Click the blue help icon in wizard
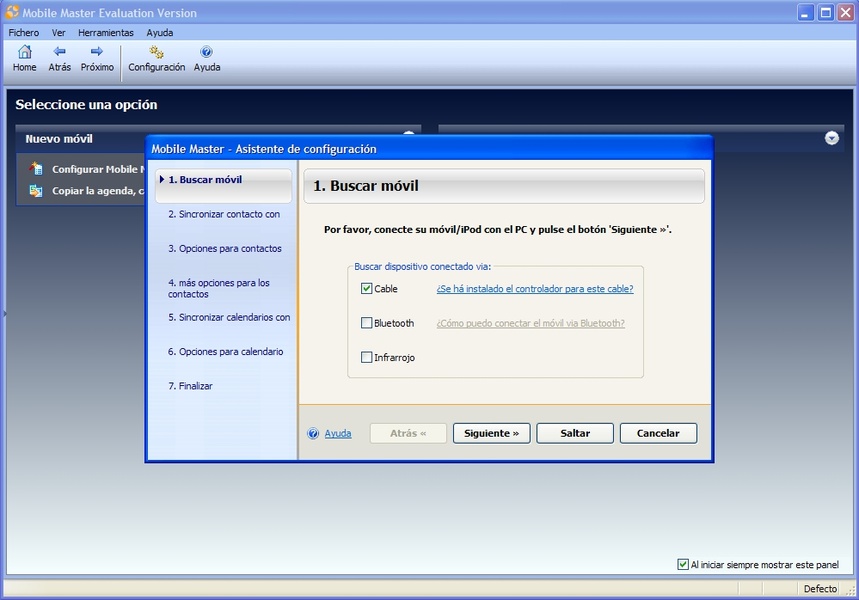The image size is (859, 600). coord(313,434)
